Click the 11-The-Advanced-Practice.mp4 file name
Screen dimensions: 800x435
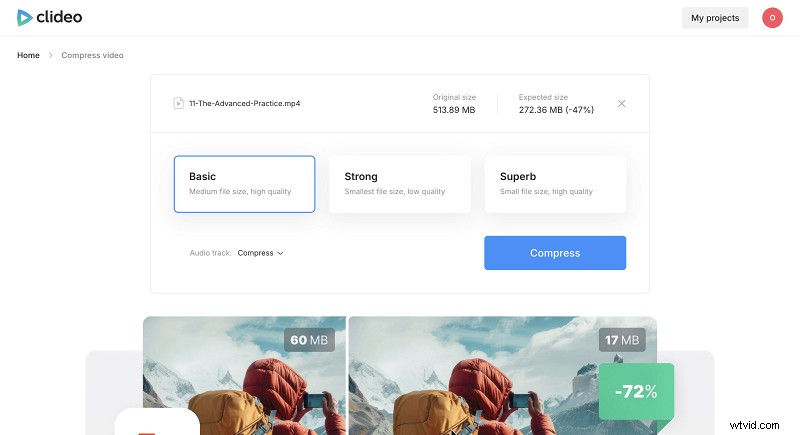pos(244,103)
